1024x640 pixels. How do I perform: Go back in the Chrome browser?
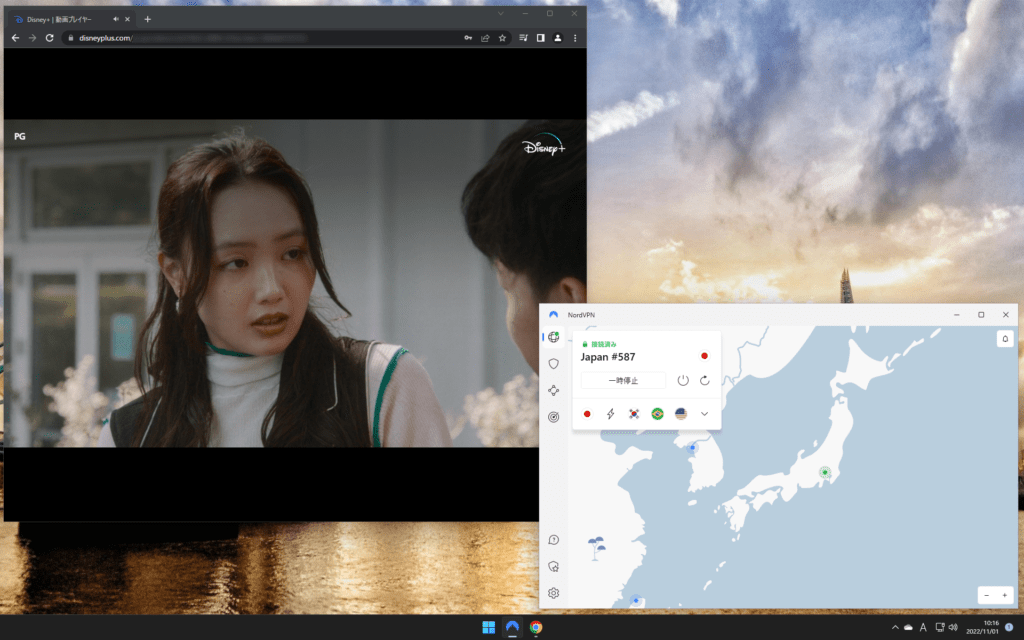15,38
